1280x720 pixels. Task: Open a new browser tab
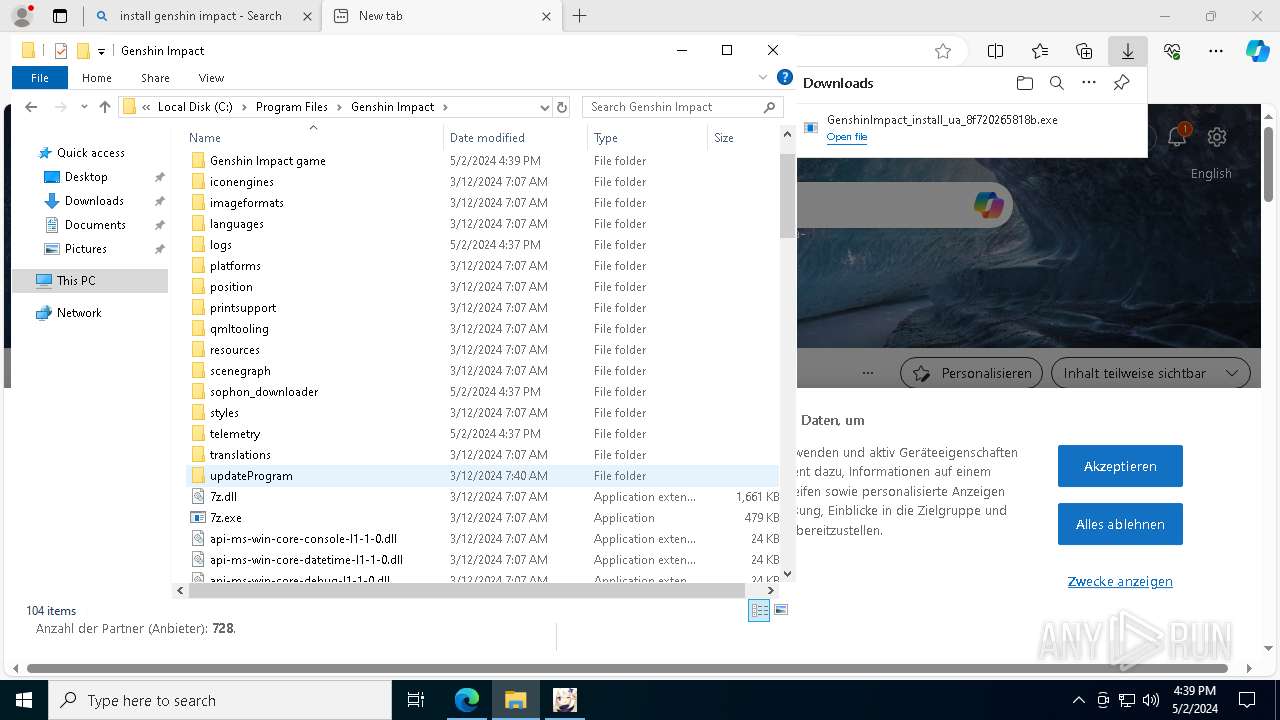point(579,16)
